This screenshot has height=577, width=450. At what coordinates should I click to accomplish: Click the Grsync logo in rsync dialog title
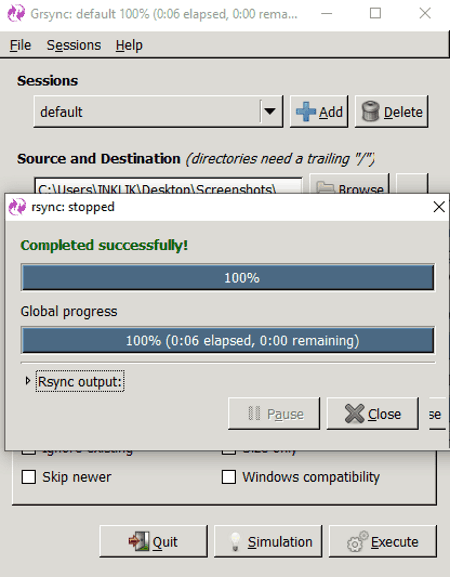click(17, 207)
